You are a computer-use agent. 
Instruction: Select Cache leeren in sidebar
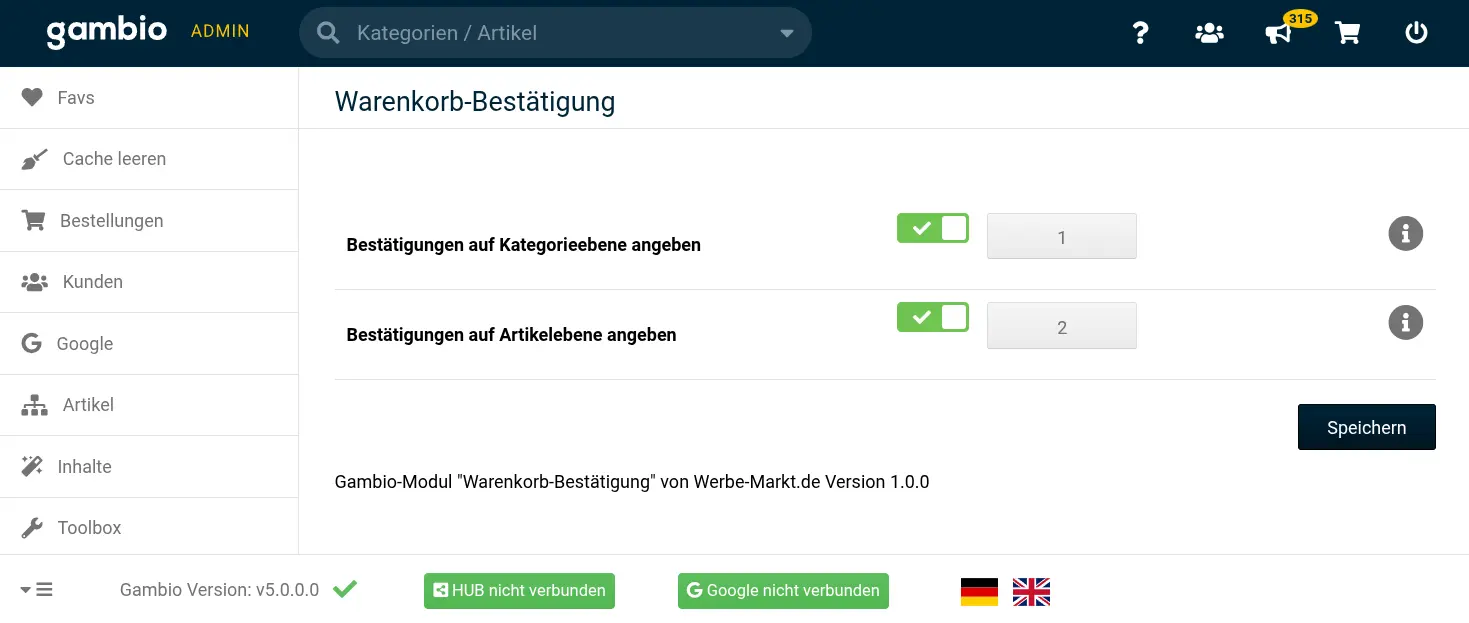pos(114,159)
